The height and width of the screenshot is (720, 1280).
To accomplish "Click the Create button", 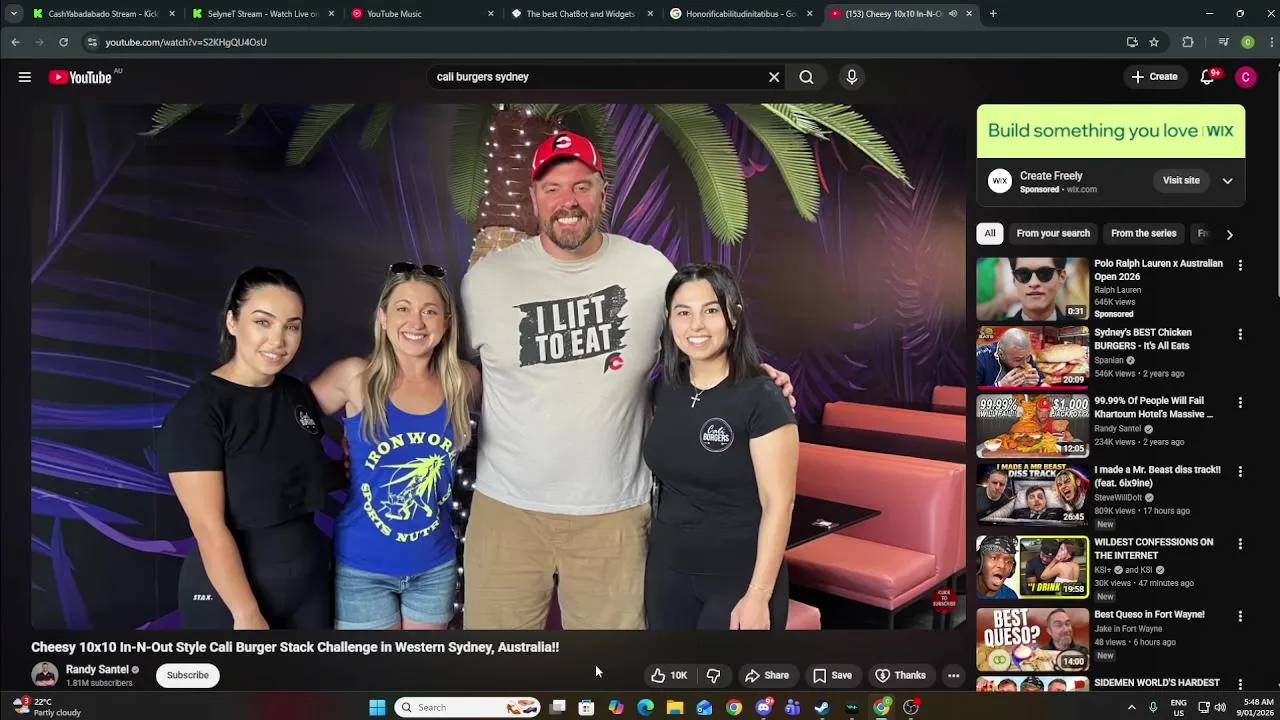I will [x=1155, y=77].
